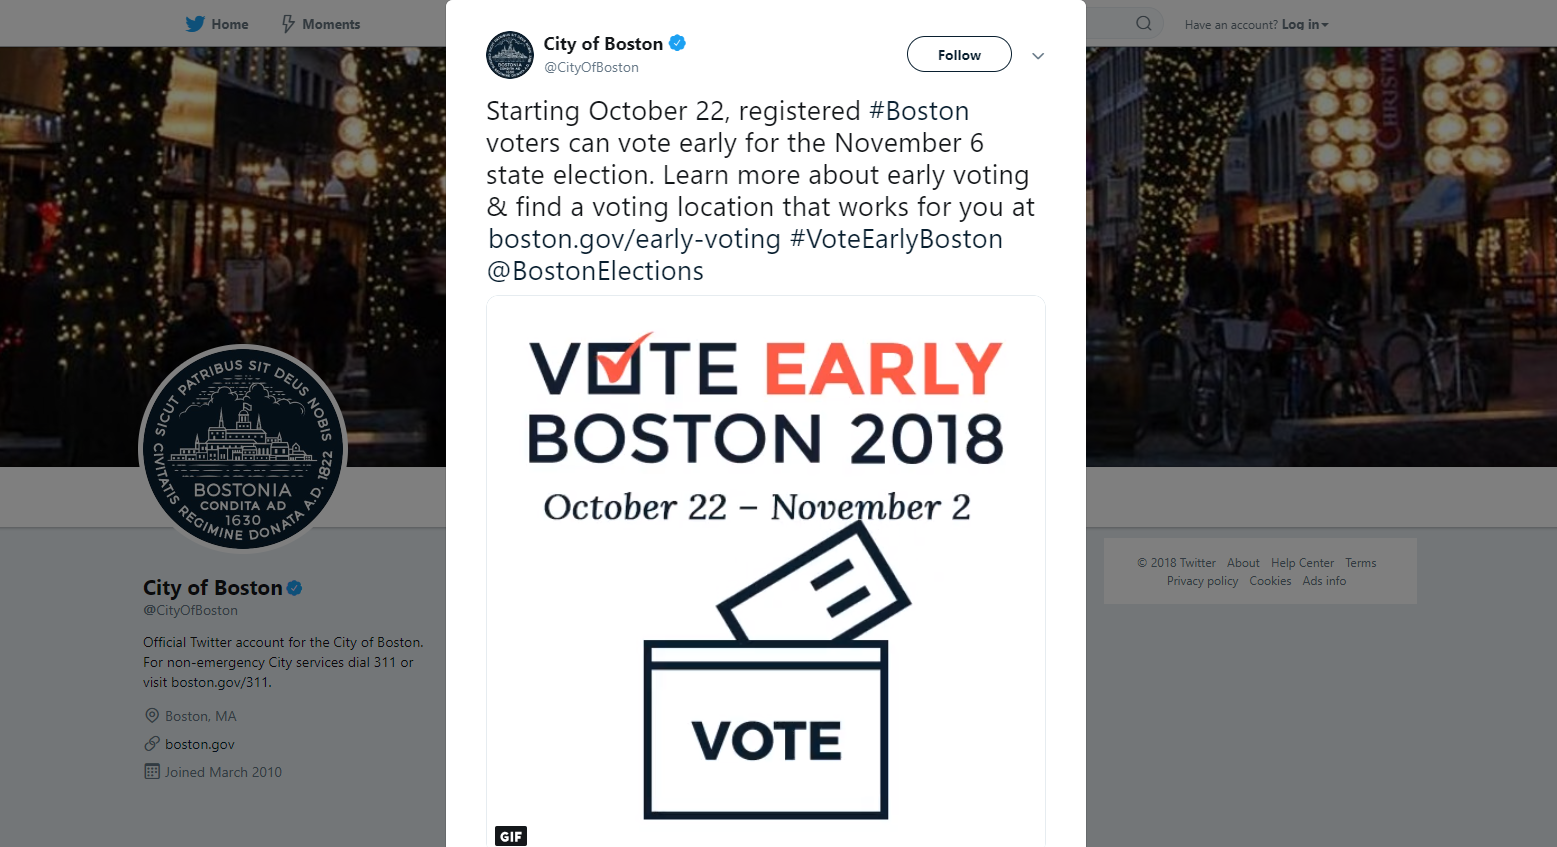This screenshot has width=1557, height=847.
Task: Follow the City of Boston account
Action: click(x=959, y=55)
